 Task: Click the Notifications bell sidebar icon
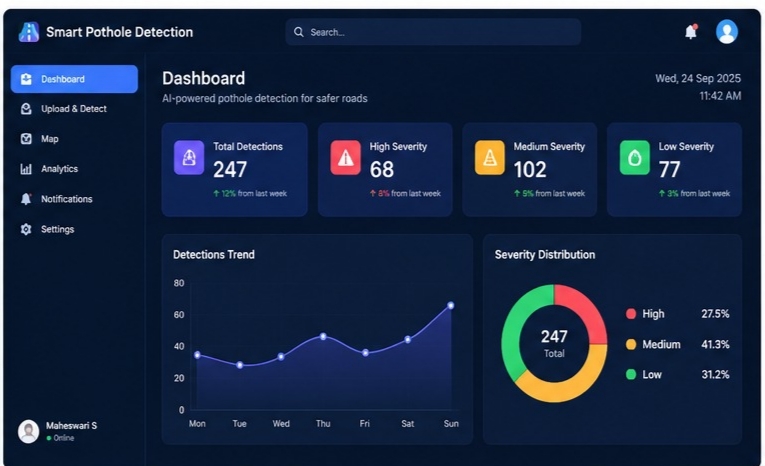click(26, 199)
